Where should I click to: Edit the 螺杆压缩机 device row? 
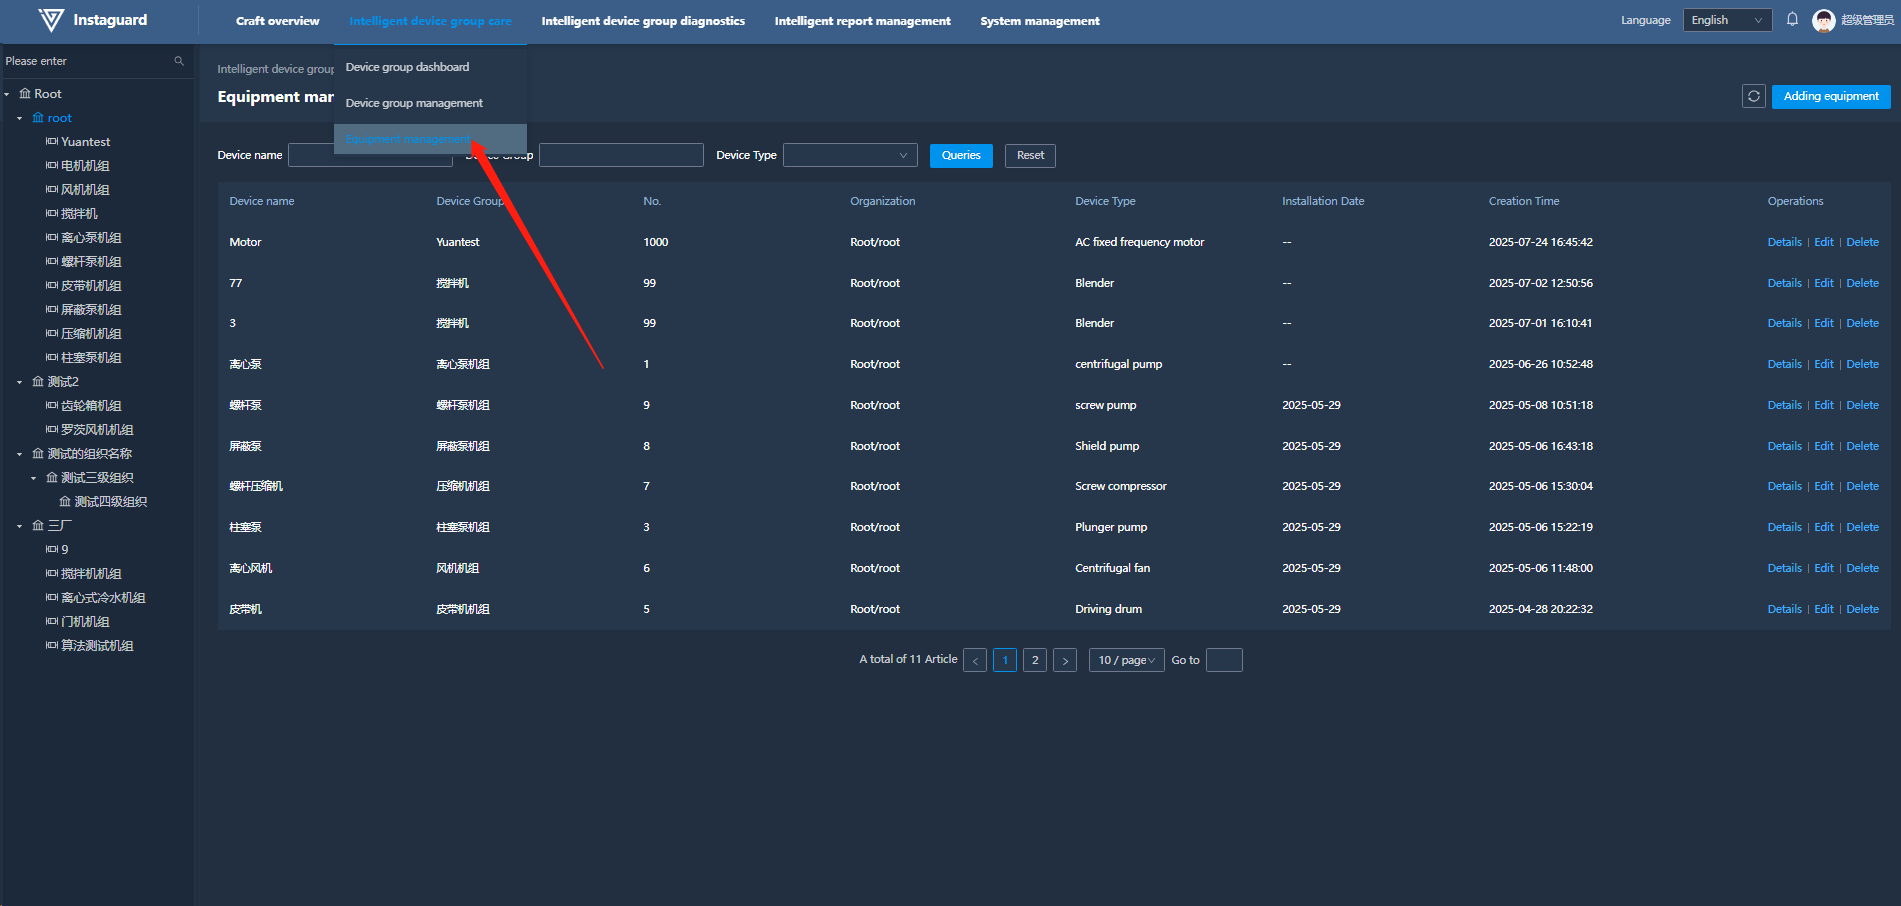pos(1824,486)
